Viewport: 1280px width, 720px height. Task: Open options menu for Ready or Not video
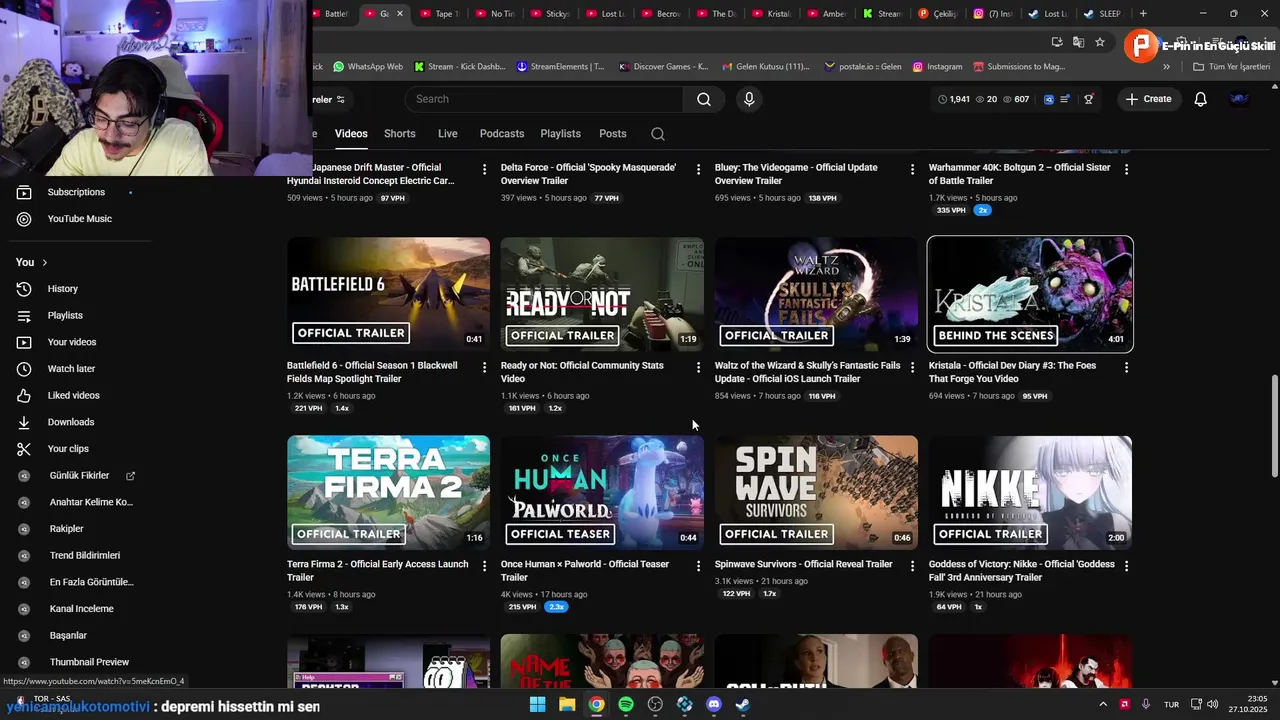pyautogui.click(x=698, y=367)
